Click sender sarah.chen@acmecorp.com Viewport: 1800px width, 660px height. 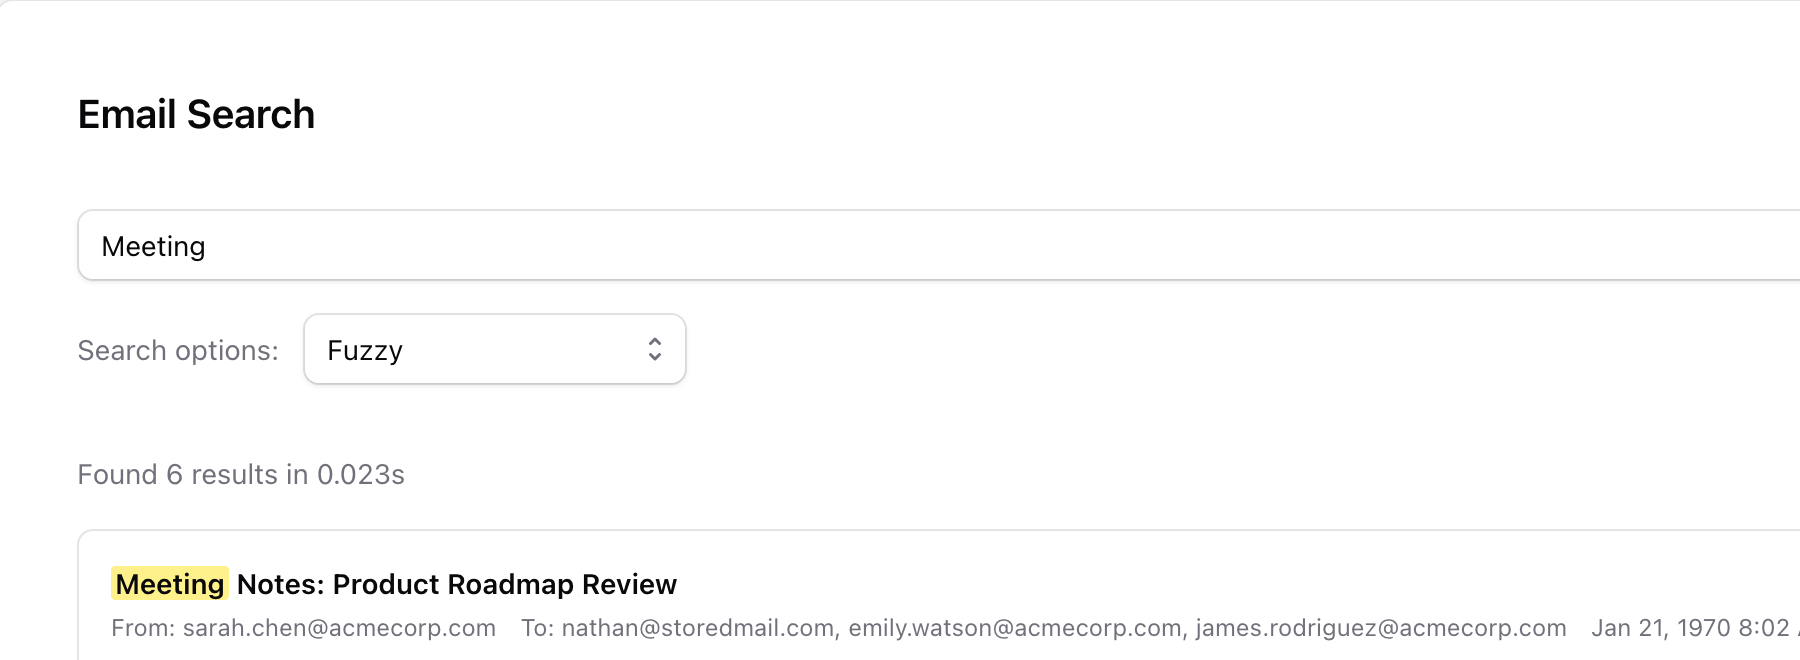[339, 629]
